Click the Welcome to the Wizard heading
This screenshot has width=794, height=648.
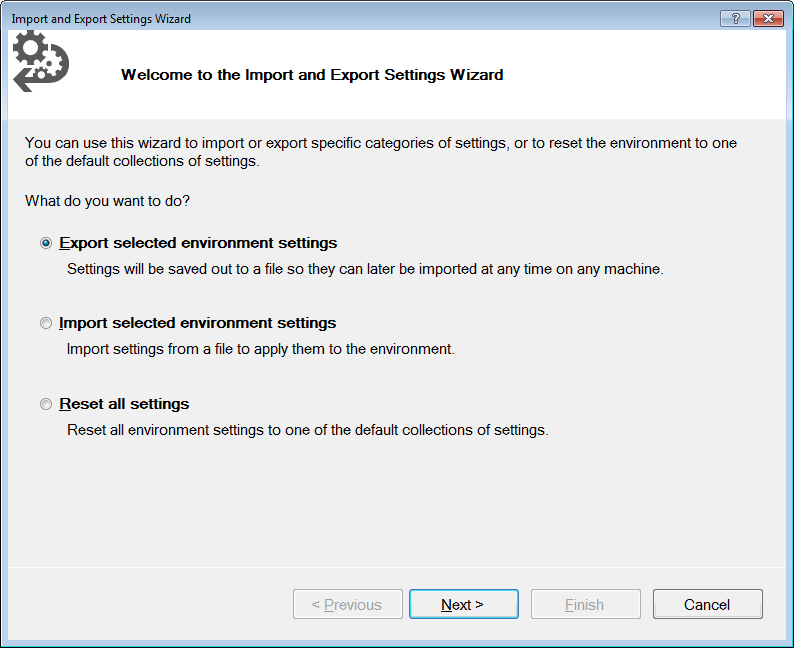point(312,74)
